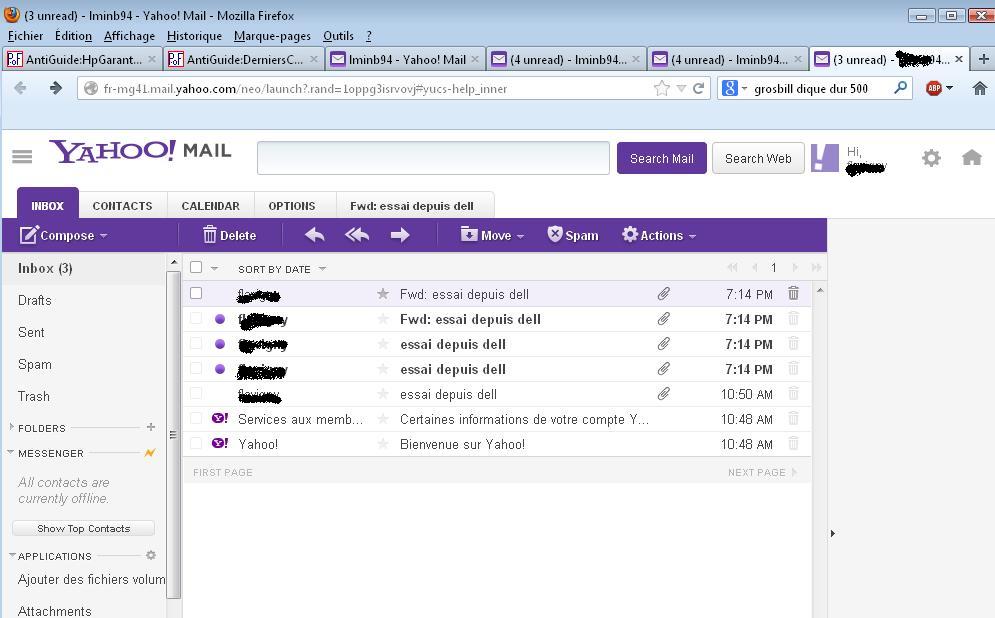
Task: Open the Sent folder
Action: pyautogui.click(x=31, y=332)
